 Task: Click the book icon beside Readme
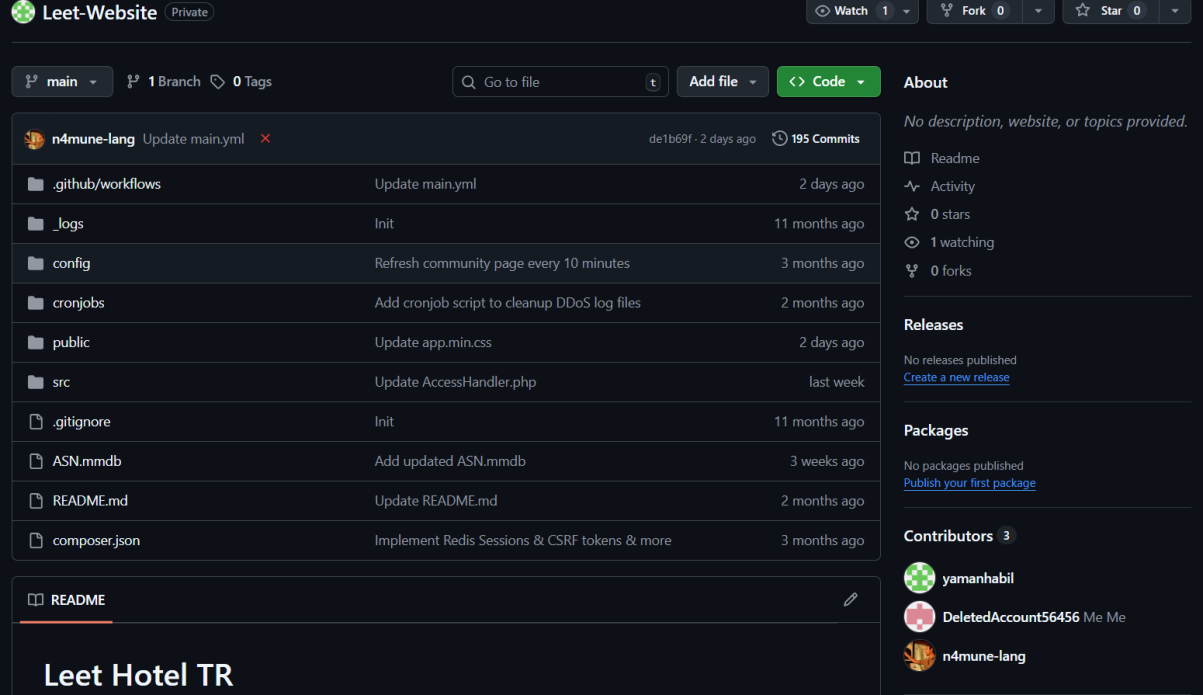coord(911,158)
